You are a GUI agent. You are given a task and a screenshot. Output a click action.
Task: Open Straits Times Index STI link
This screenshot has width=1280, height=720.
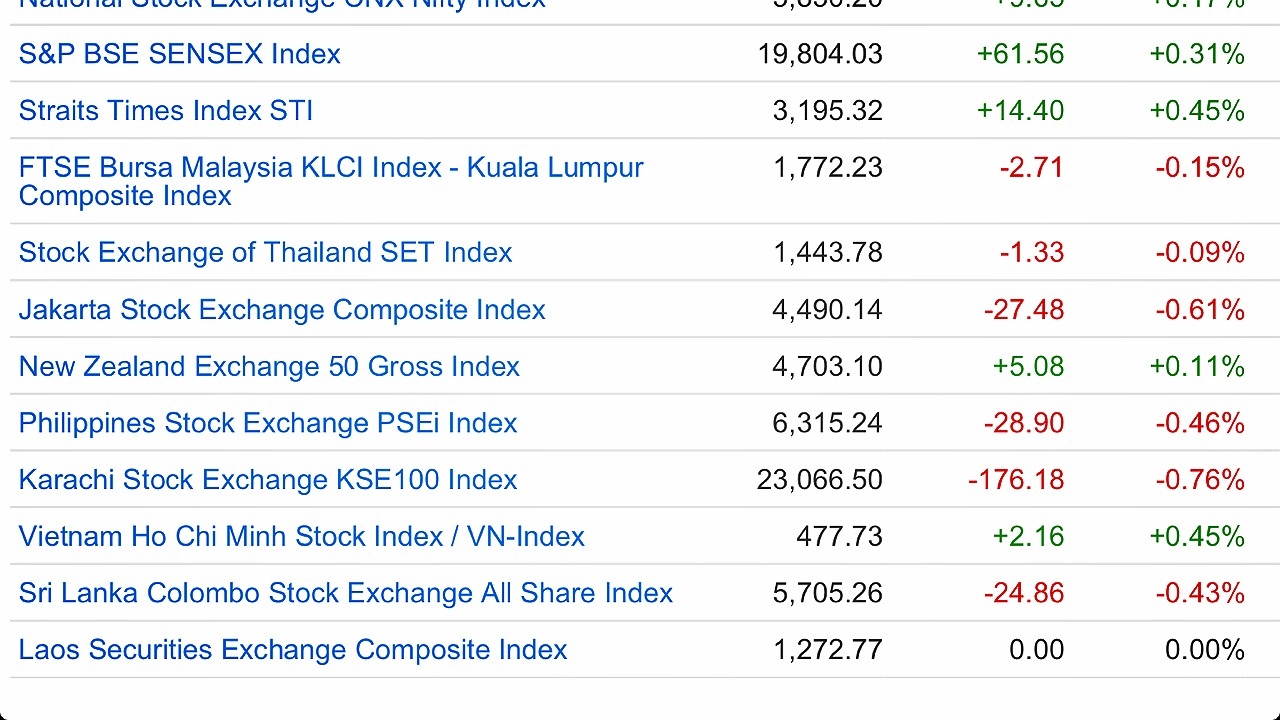click(166, 110)
